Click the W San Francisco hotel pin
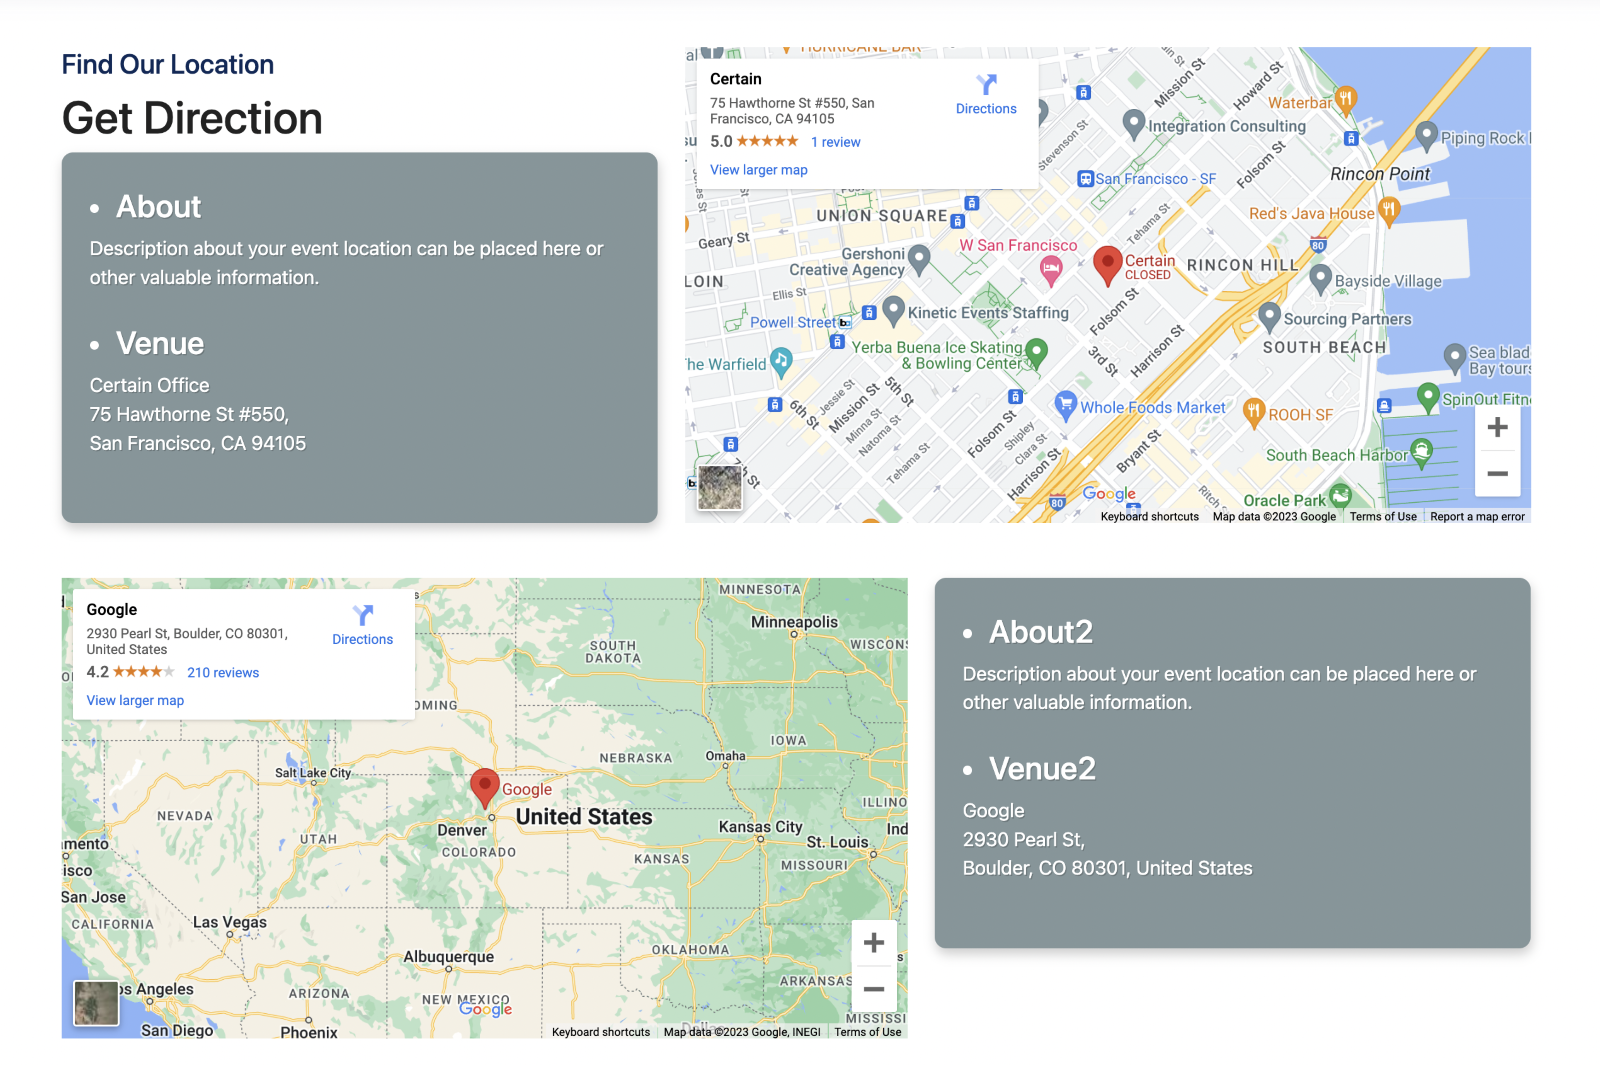The width and height of the screenshot is (1600, 1065). [1051, 269]
